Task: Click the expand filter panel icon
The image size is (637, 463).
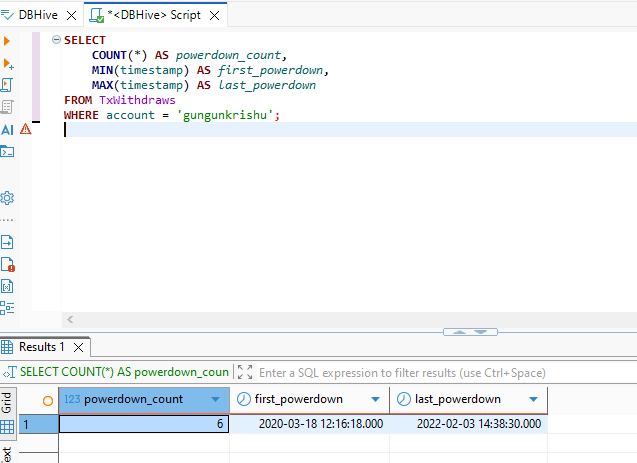Action: point(245,372)
